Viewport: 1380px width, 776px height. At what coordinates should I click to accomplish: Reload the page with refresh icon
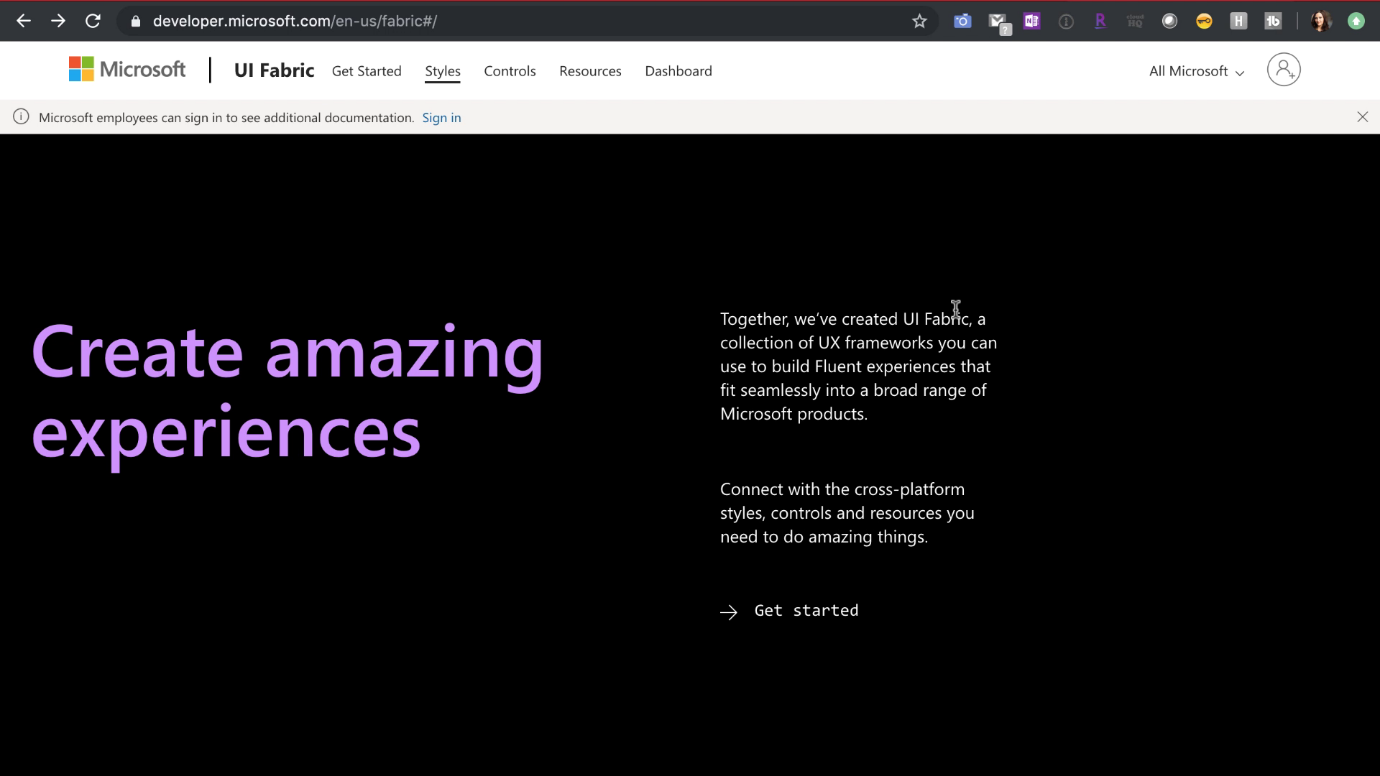coord(93,21)
